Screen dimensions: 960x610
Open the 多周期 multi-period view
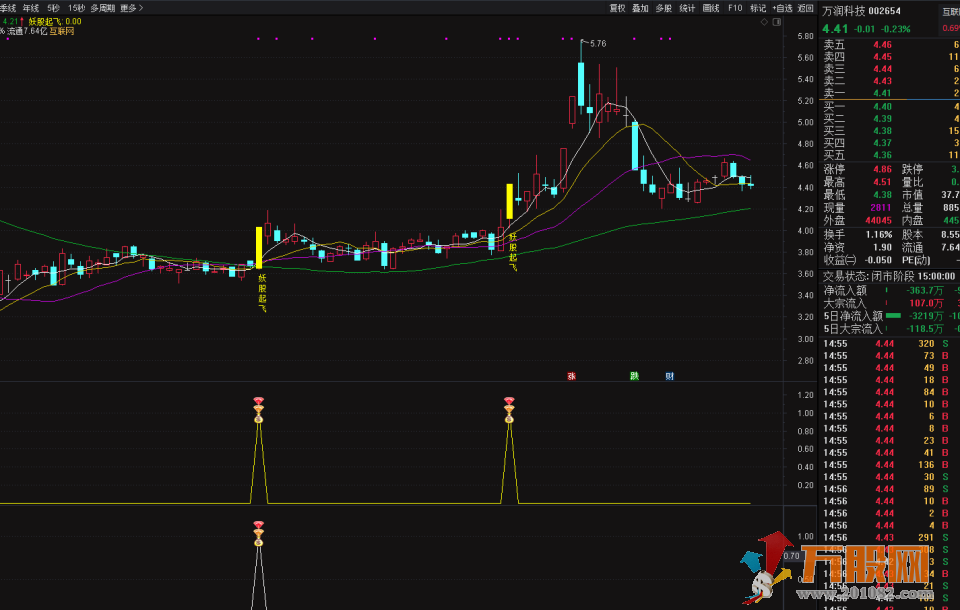[x=102, y=7]
